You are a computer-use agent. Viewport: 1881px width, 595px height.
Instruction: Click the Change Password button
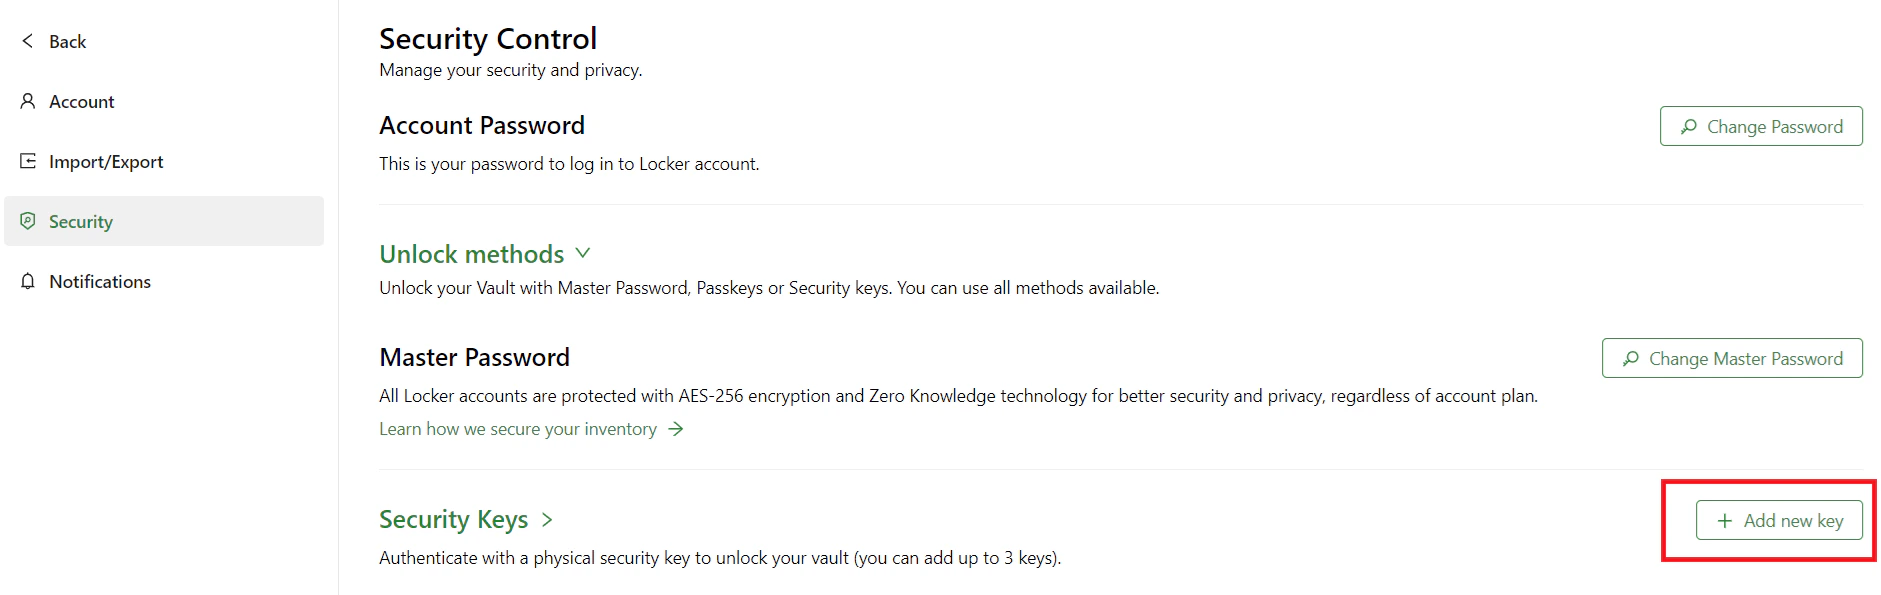pos(1760,126)
